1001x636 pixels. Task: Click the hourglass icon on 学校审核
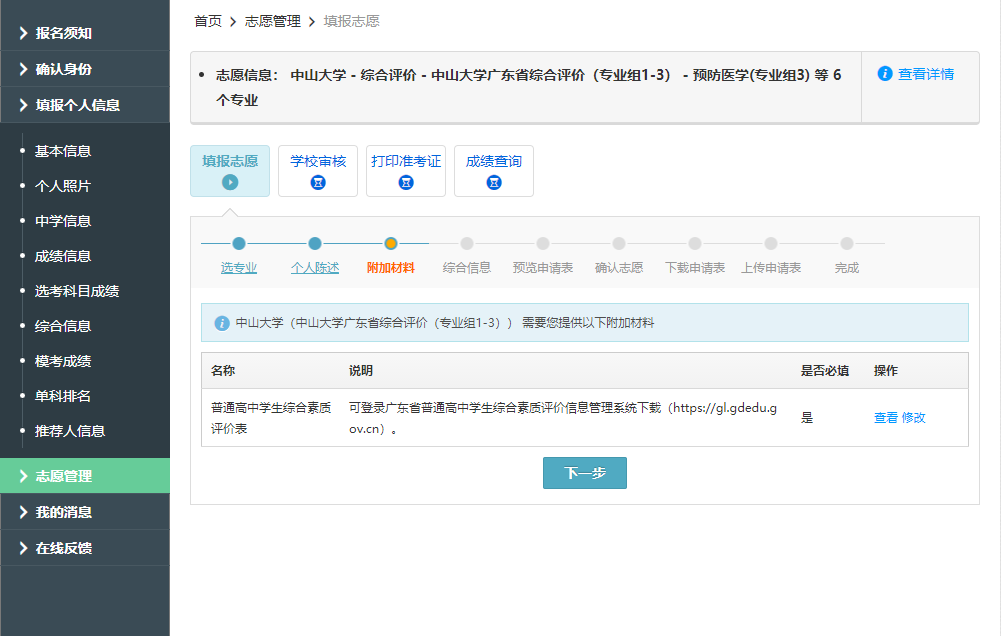(x=317, y=182)
